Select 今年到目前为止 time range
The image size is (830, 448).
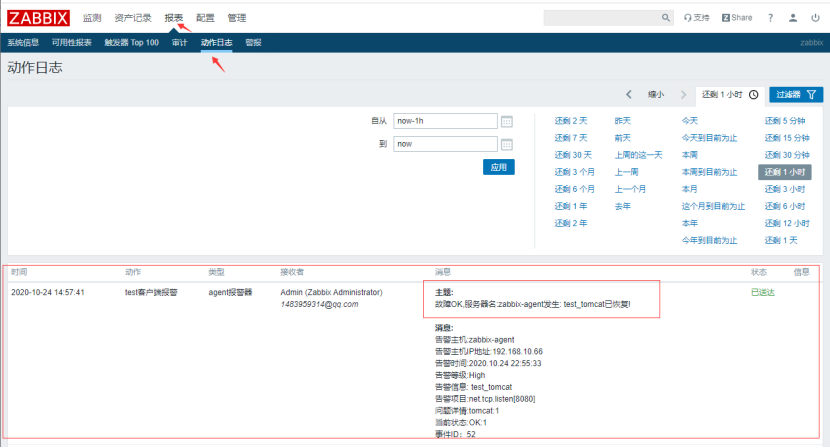pyautogui.click(x=709, y=240)
